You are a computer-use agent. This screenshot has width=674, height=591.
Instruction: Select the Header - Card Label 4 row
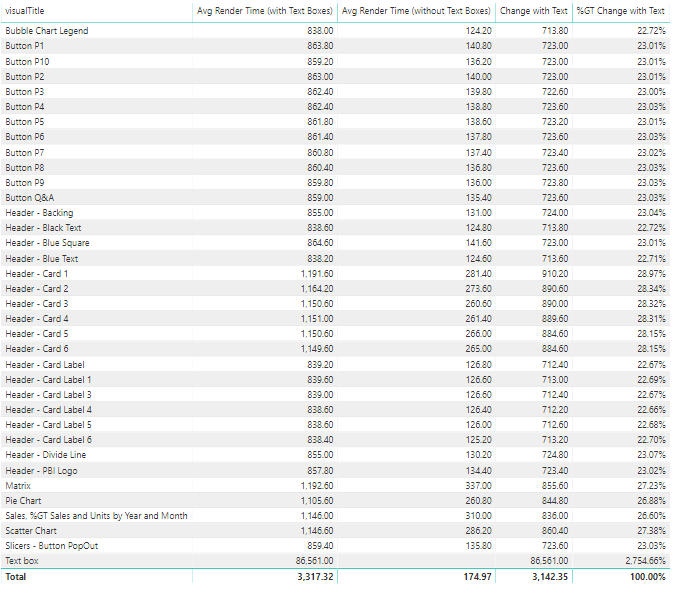tap(335, 410)
